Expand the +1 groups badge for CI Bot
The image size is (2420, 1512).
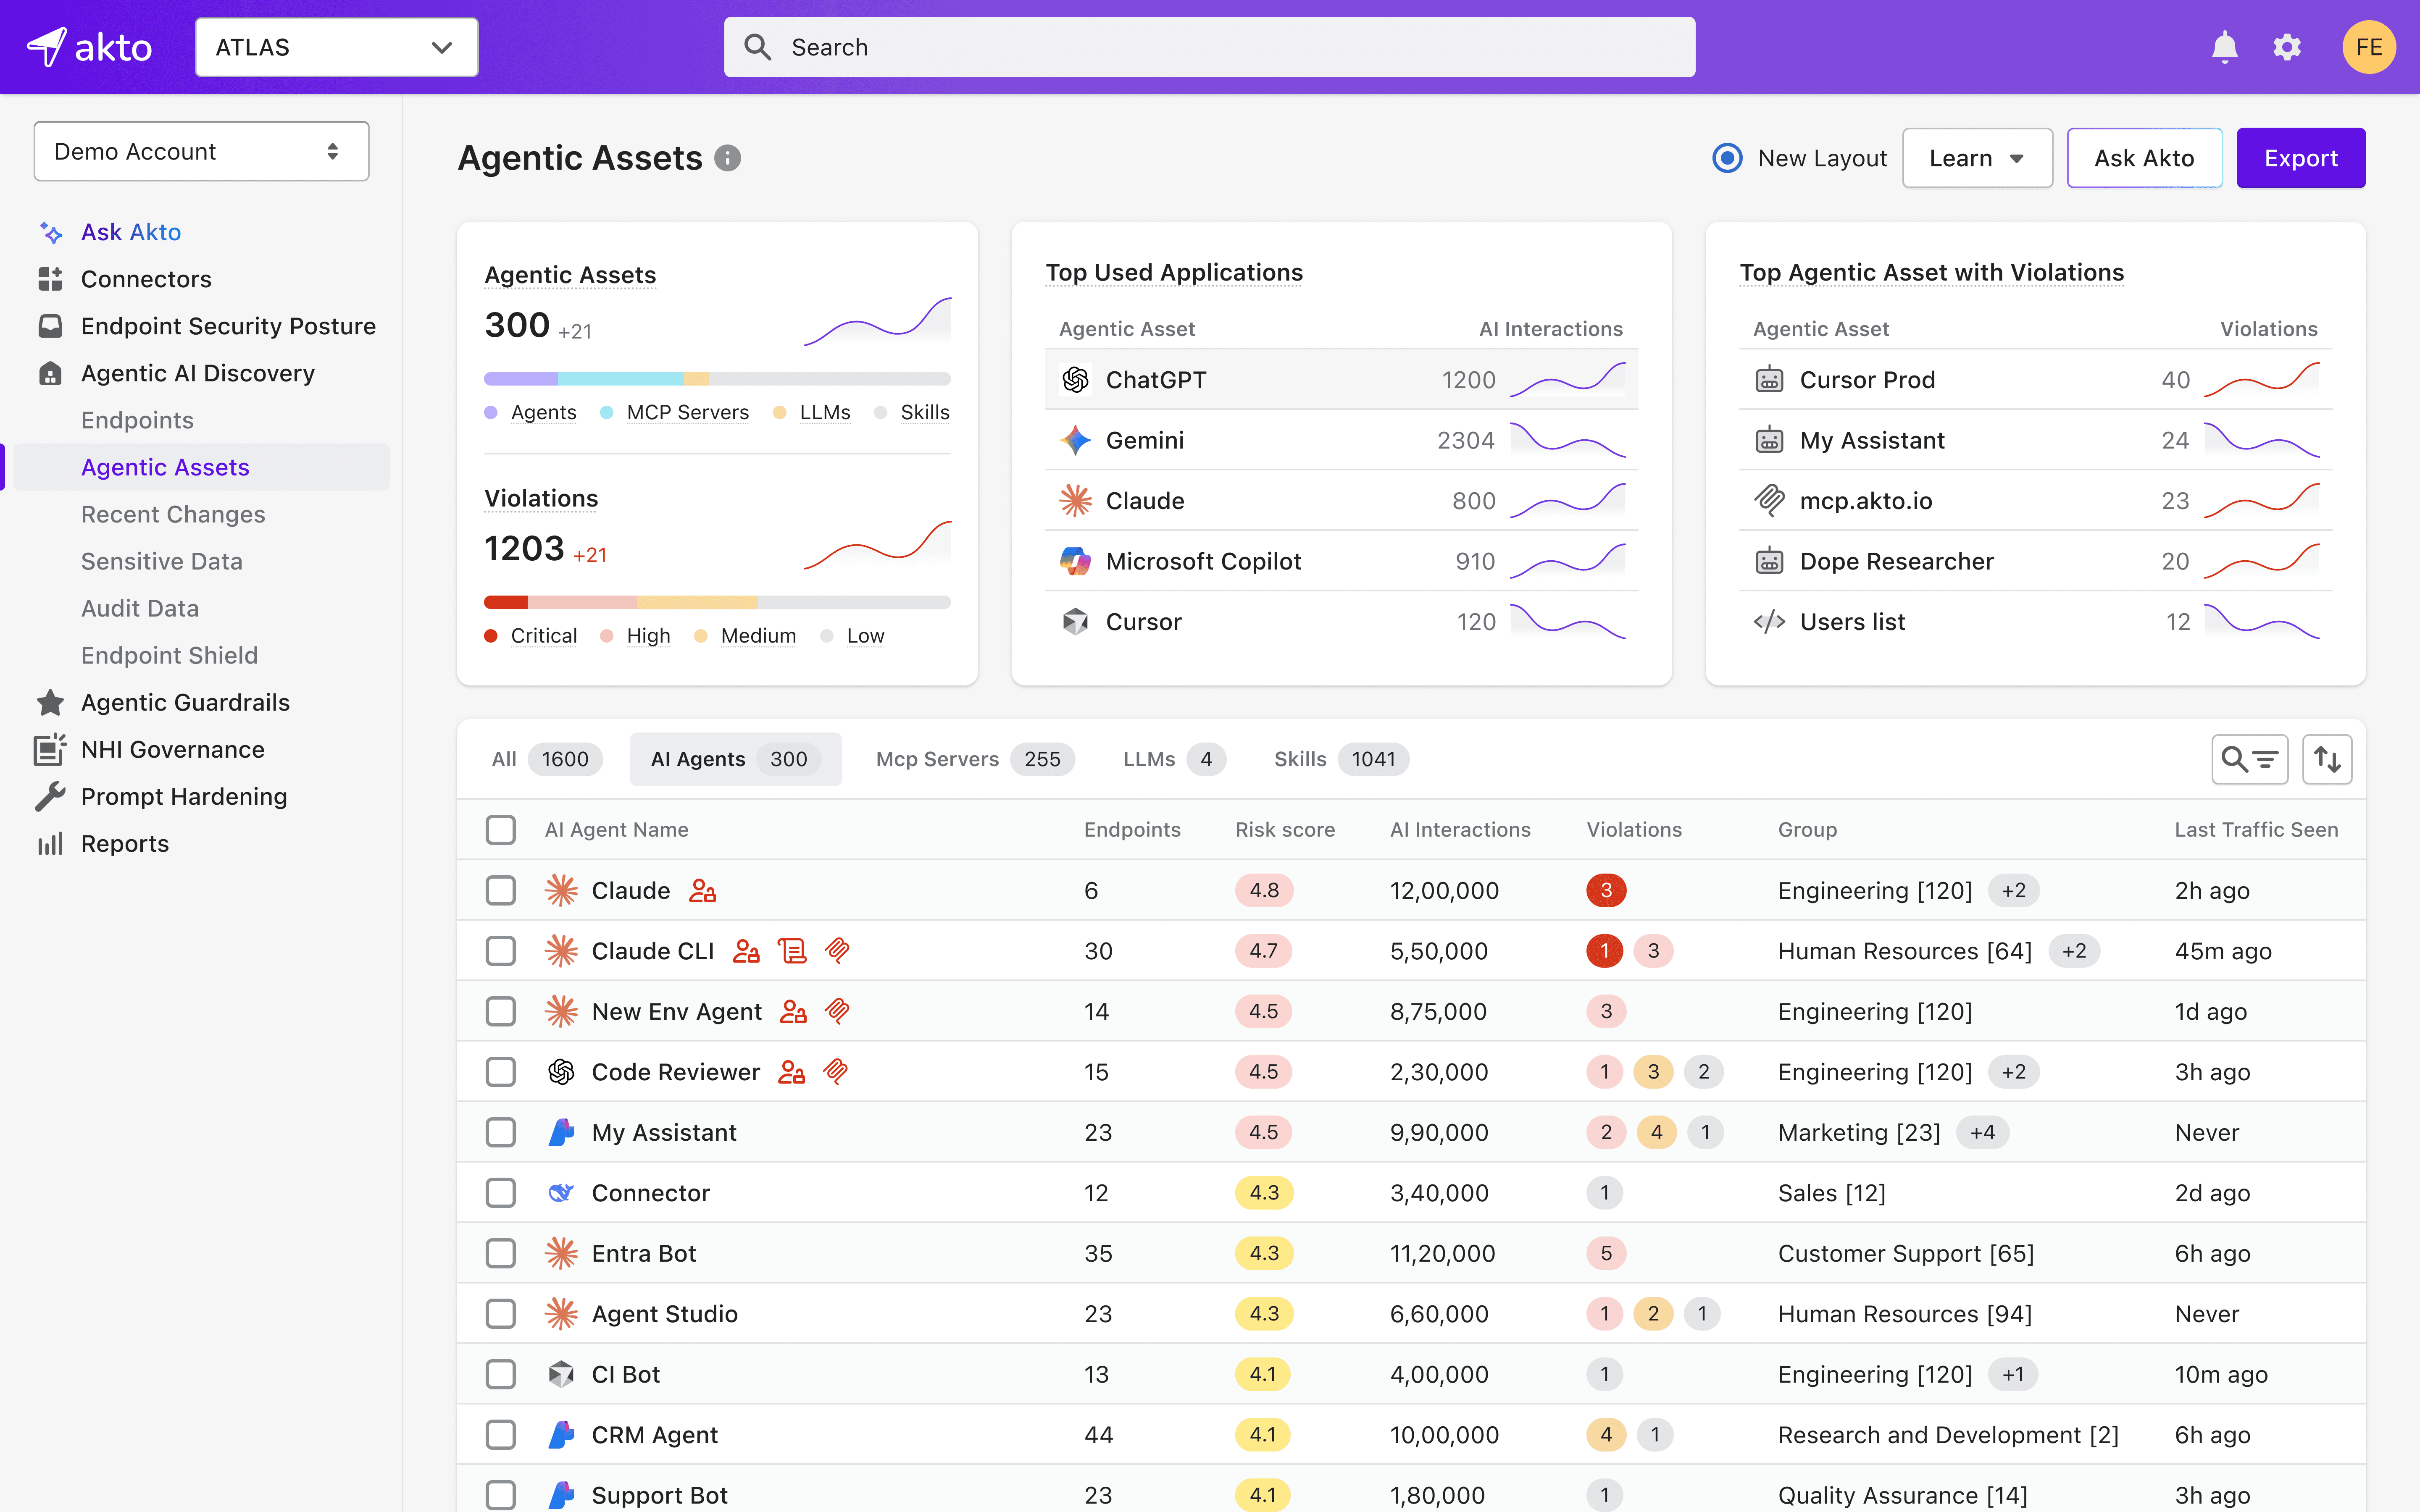tap(2013, 1374)
